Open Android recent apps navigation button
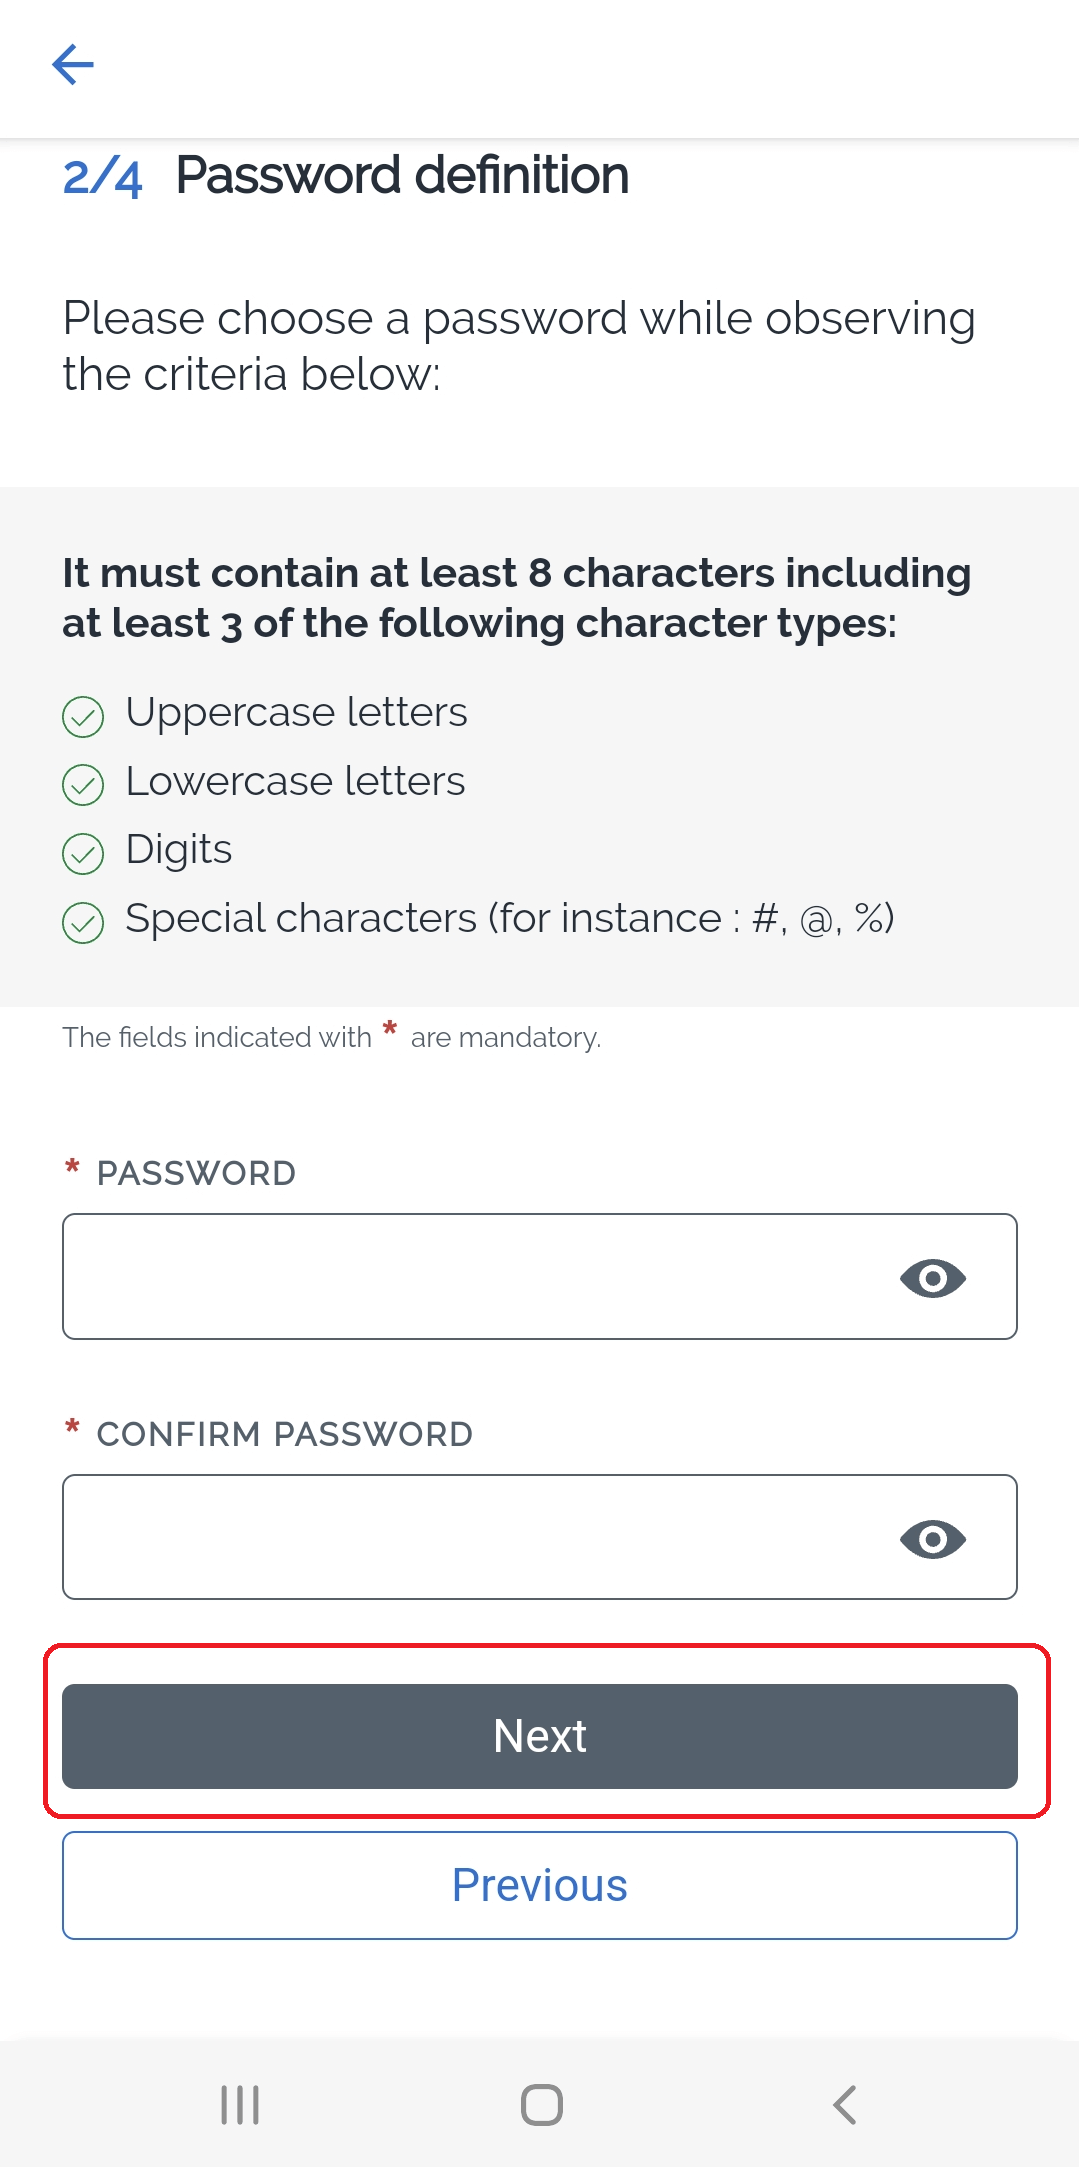1079x2167 pixels. click(x=240, y=2104)
